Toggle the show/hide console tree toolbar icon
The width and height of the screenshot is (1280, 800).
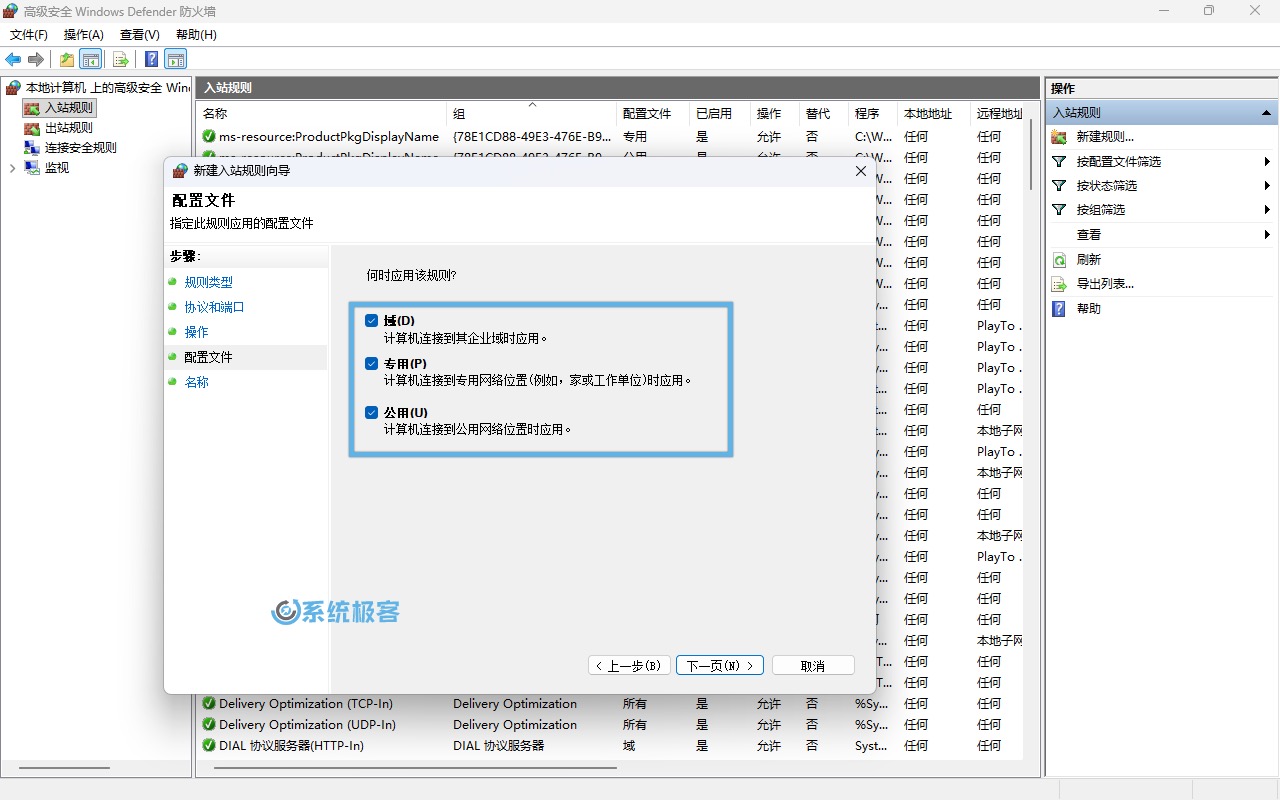tap(91, 59)
